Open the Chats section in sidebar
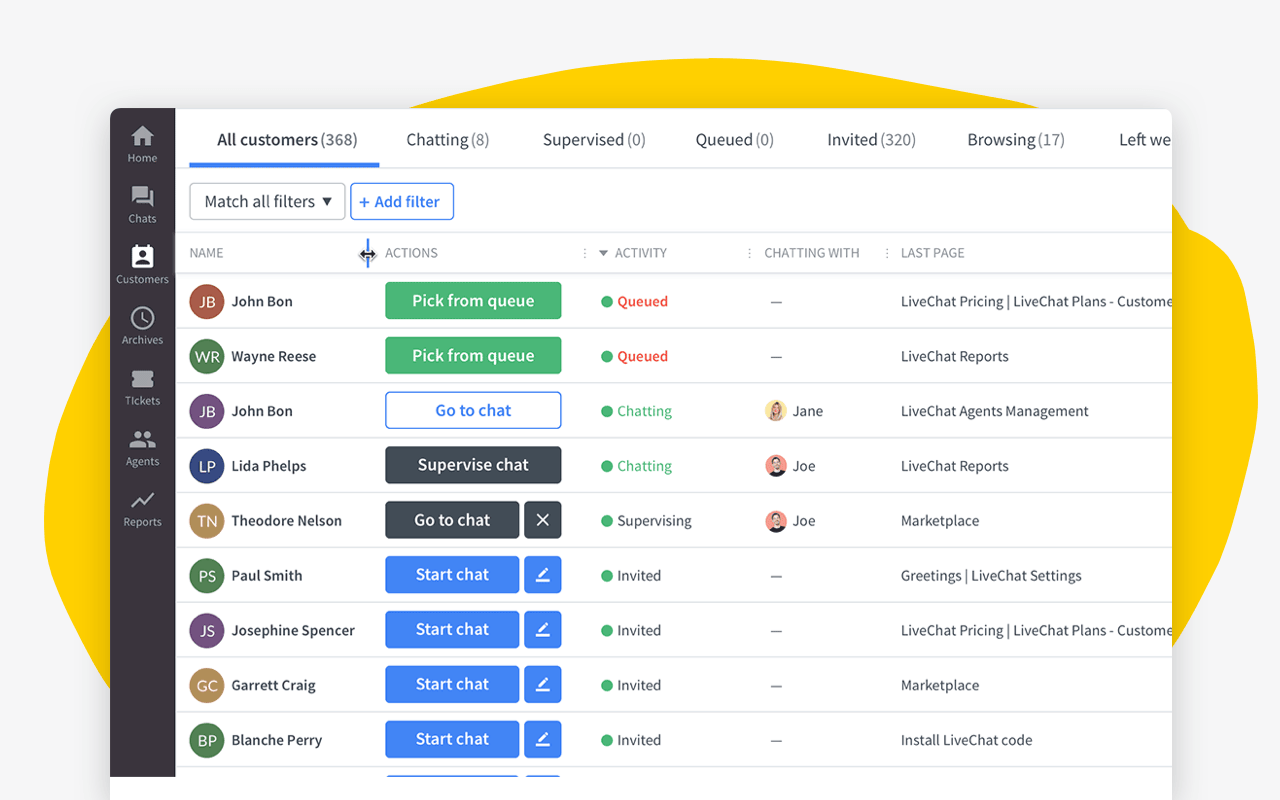1280x800 pixels. (142, 205)
